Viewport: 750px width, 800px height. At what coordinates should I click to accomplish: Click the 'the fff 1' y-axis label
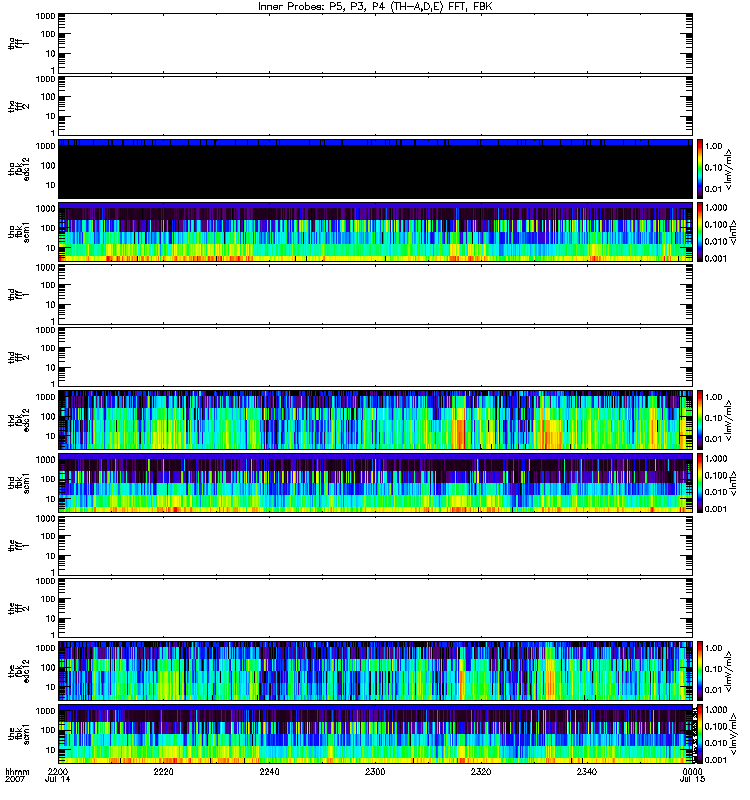click(x=19, y=546)
